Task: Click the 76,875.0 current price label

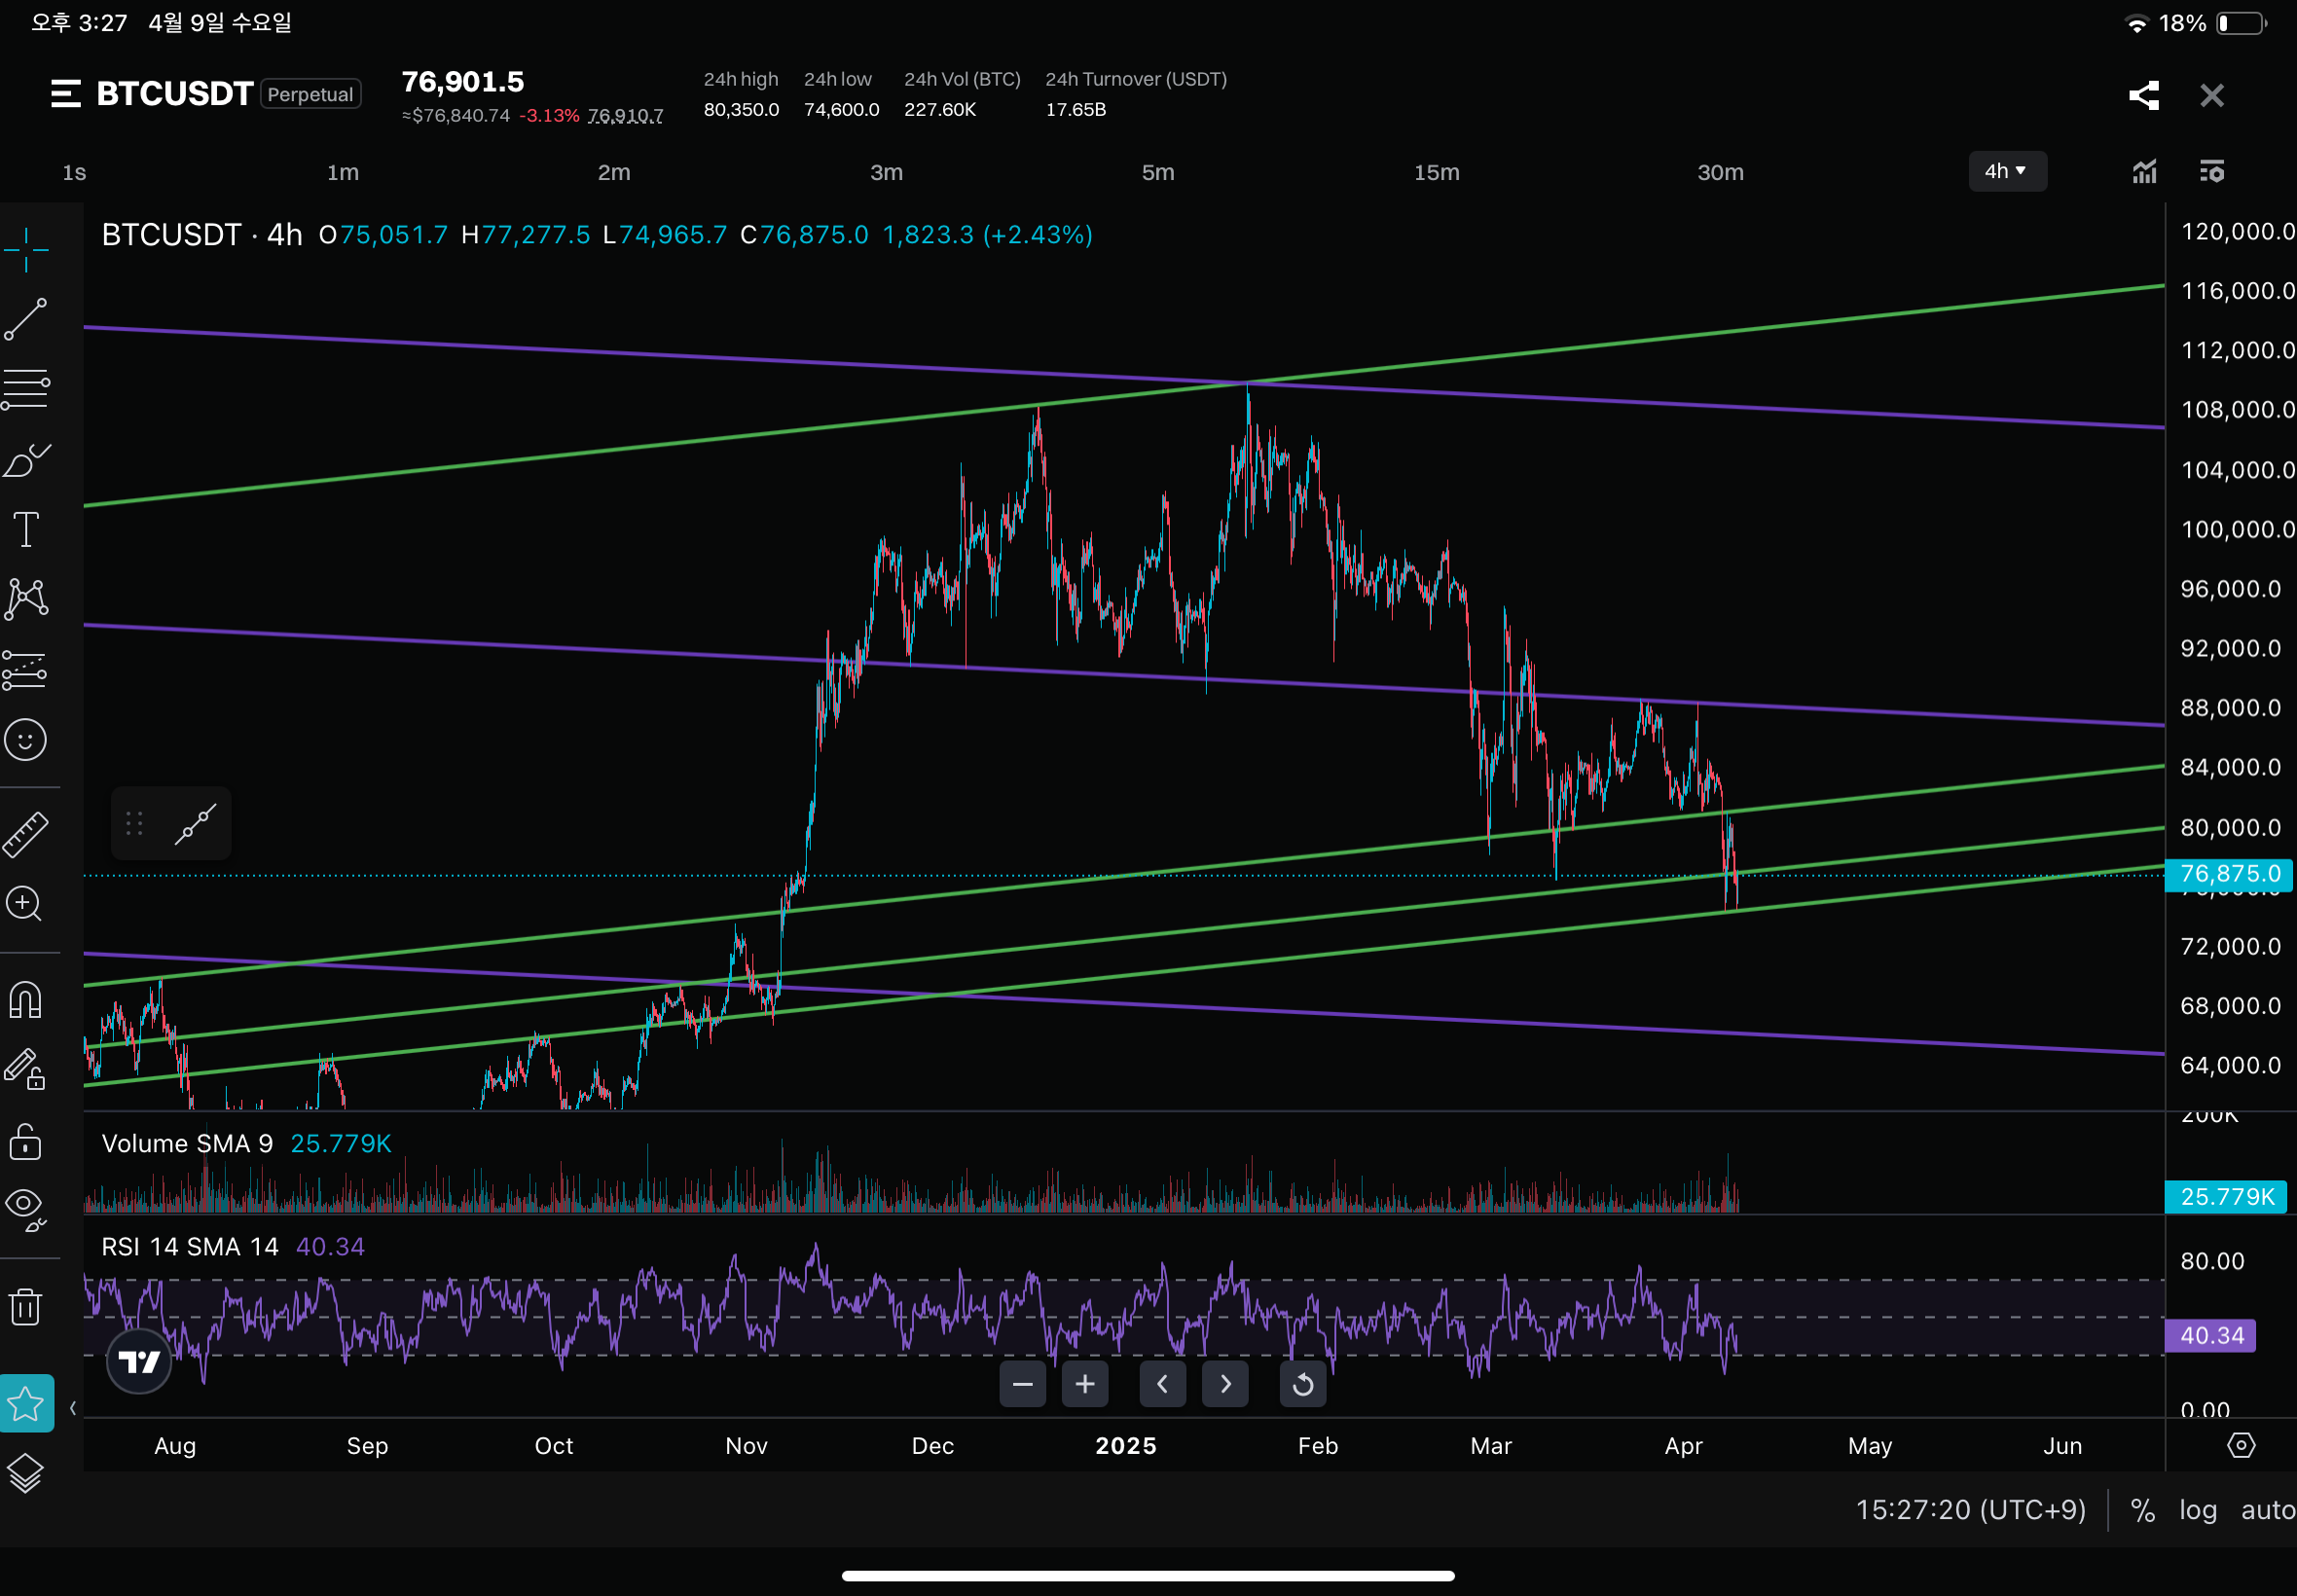Action: pyautogui.click(x=2229, y=874)
